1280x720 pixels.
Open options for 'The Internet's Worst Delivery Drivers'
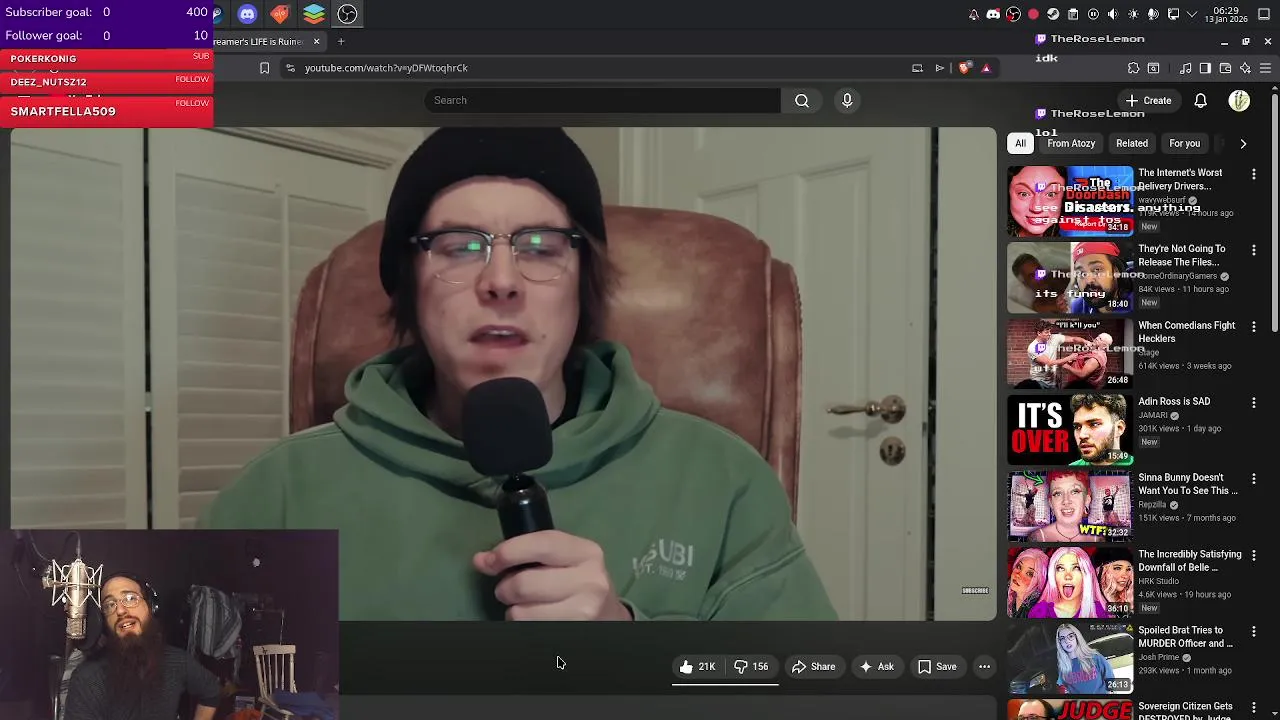tap(1253, 174)
